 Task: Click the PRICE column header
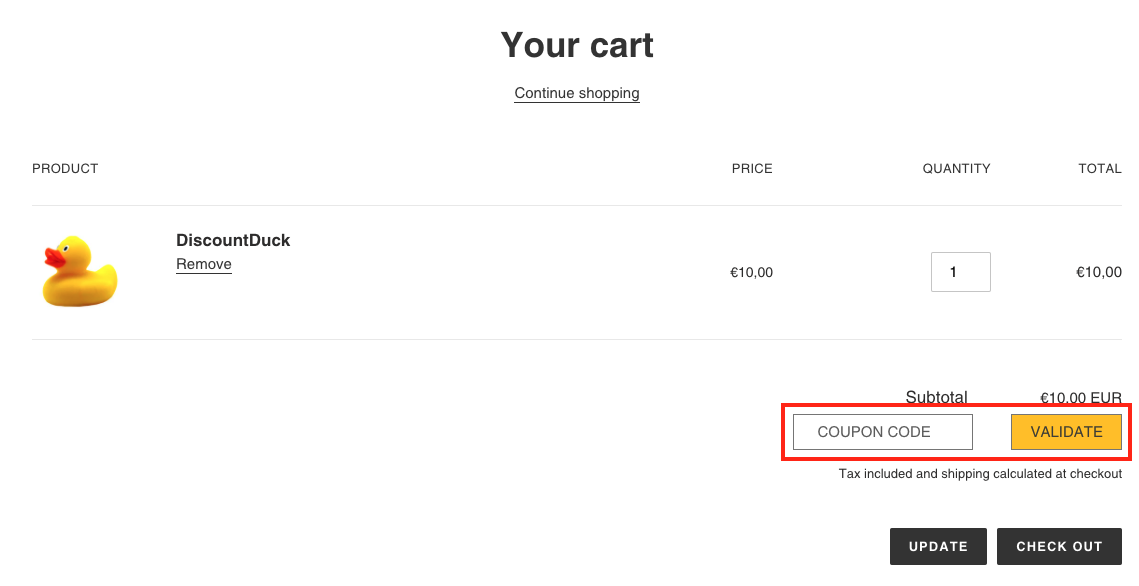point(752,168)
